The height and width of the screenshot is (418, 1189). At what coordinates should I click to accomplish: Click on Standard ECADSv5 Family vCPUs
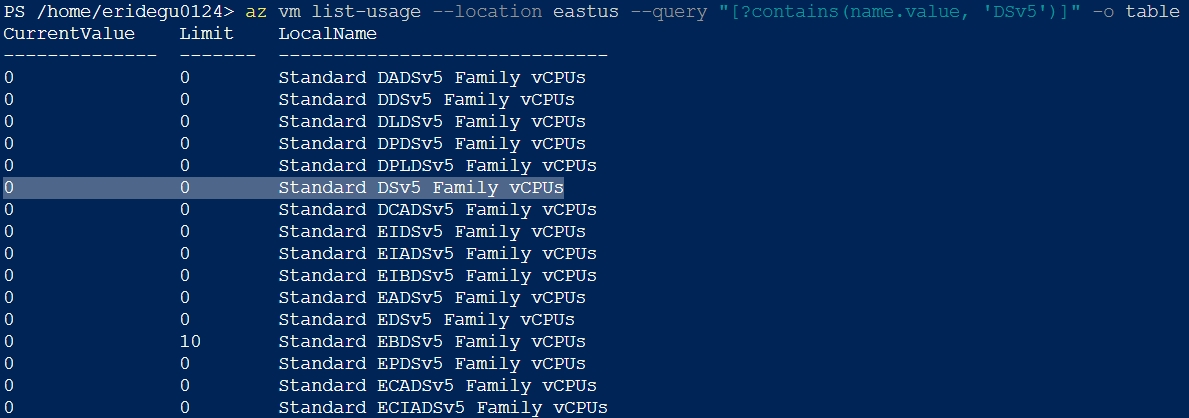click(x=437, y=386)
